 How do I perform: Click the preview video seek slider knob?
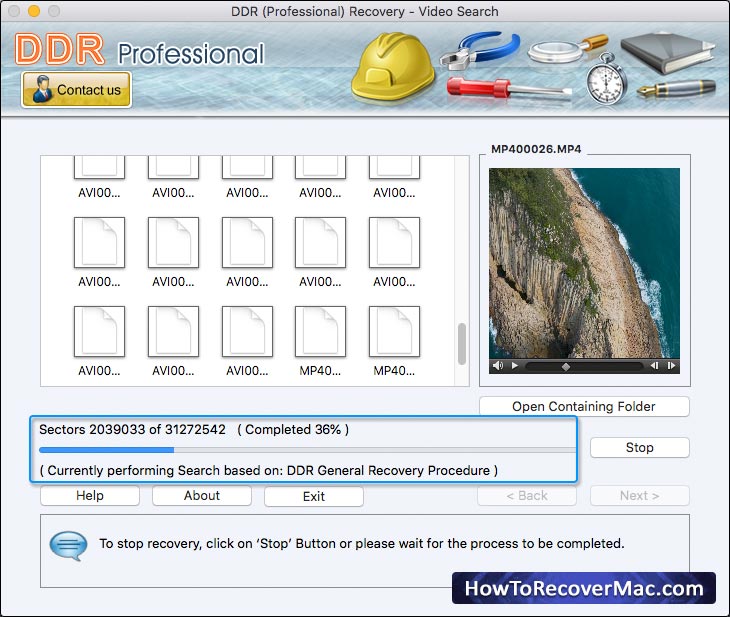566,366
